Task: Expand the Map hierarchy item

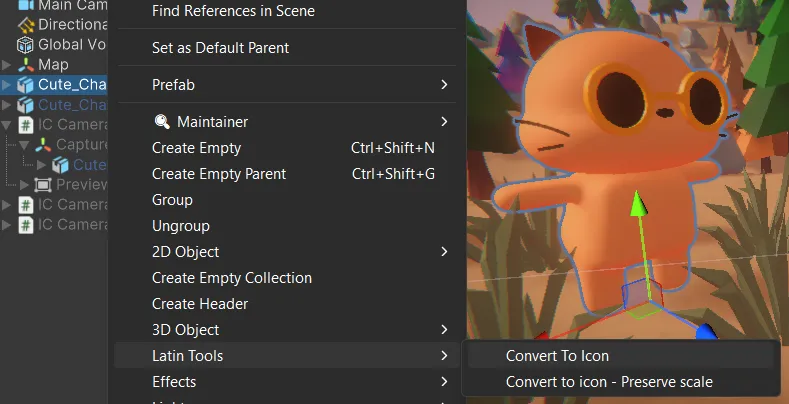Action: (7, 65)
